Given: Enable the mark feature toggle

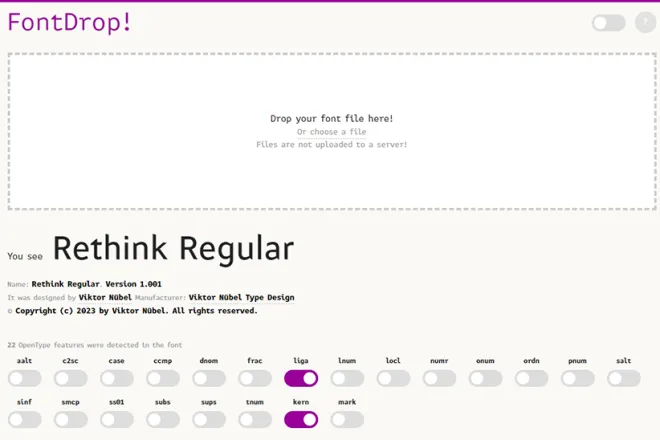Looking at the screenshot, I should pos(347,419).
